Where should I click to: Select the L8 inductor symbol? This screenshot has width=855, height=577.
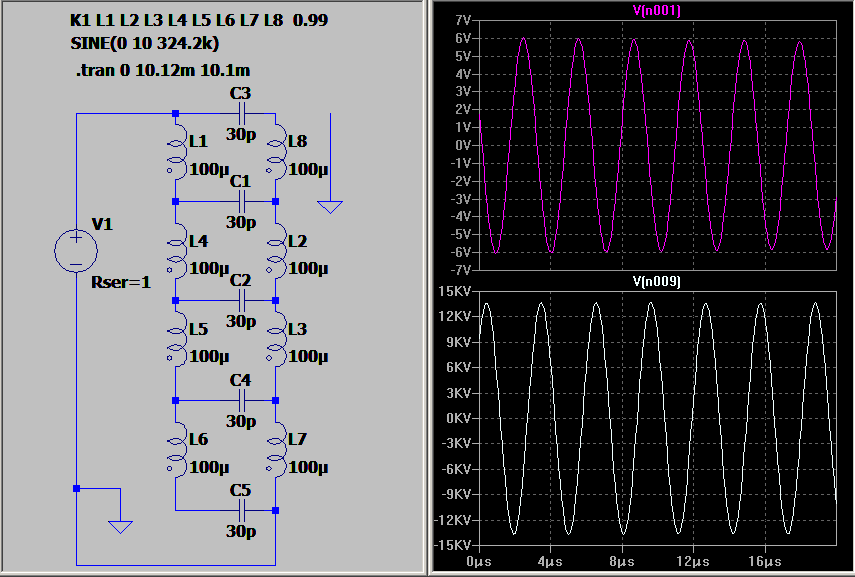[x=276, y=151]
